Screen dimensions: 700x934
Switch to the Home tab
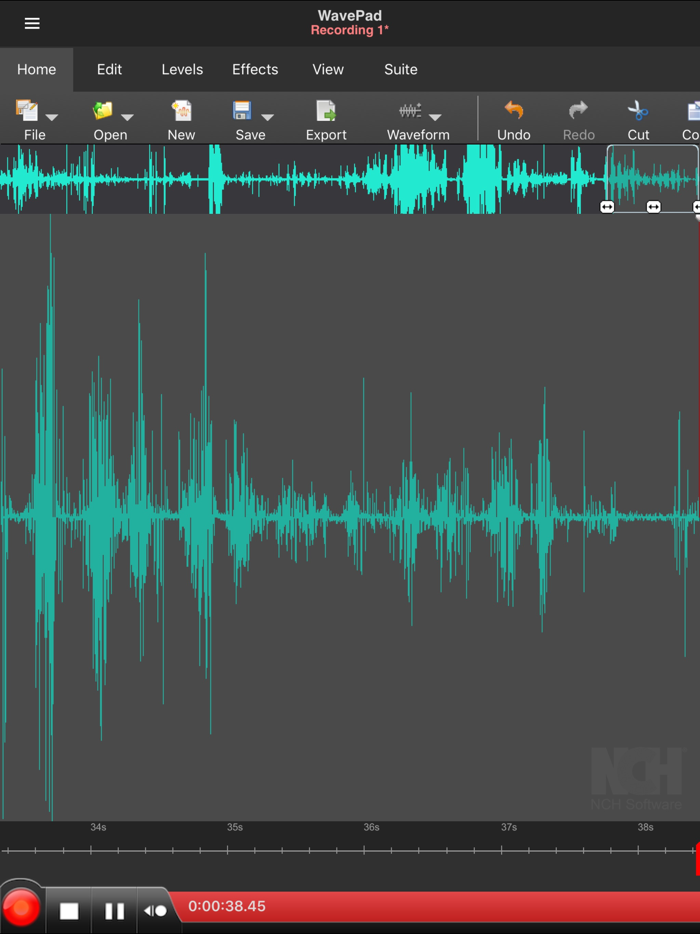click(x=36, y=70)
